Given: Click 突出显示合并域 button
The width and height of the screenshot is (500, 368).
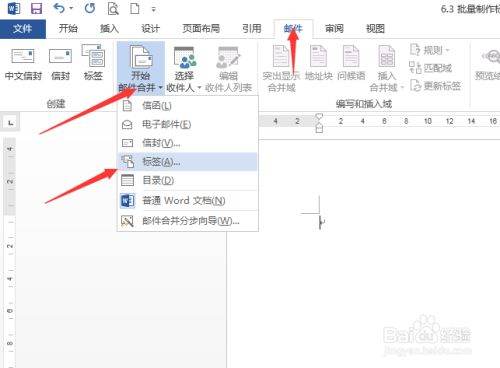Looking at the screenshot, I should [x=281, y=69].
